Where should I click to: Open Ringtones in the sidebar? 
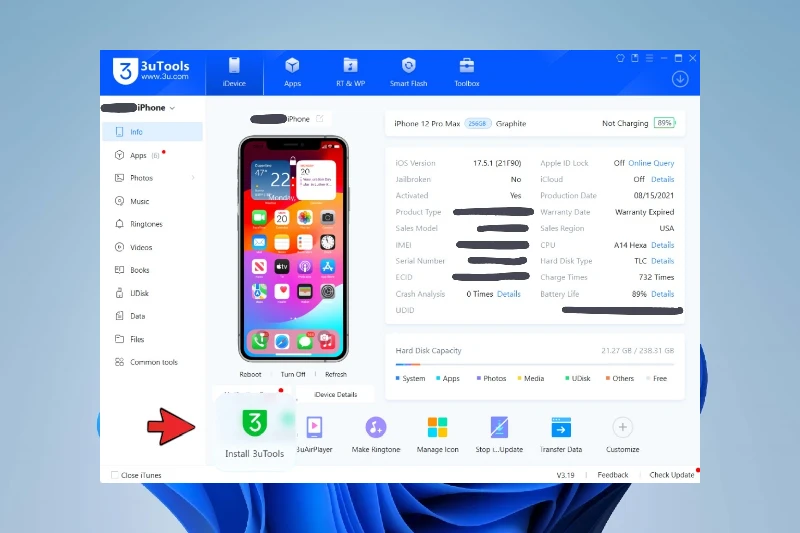pos(153,224)
